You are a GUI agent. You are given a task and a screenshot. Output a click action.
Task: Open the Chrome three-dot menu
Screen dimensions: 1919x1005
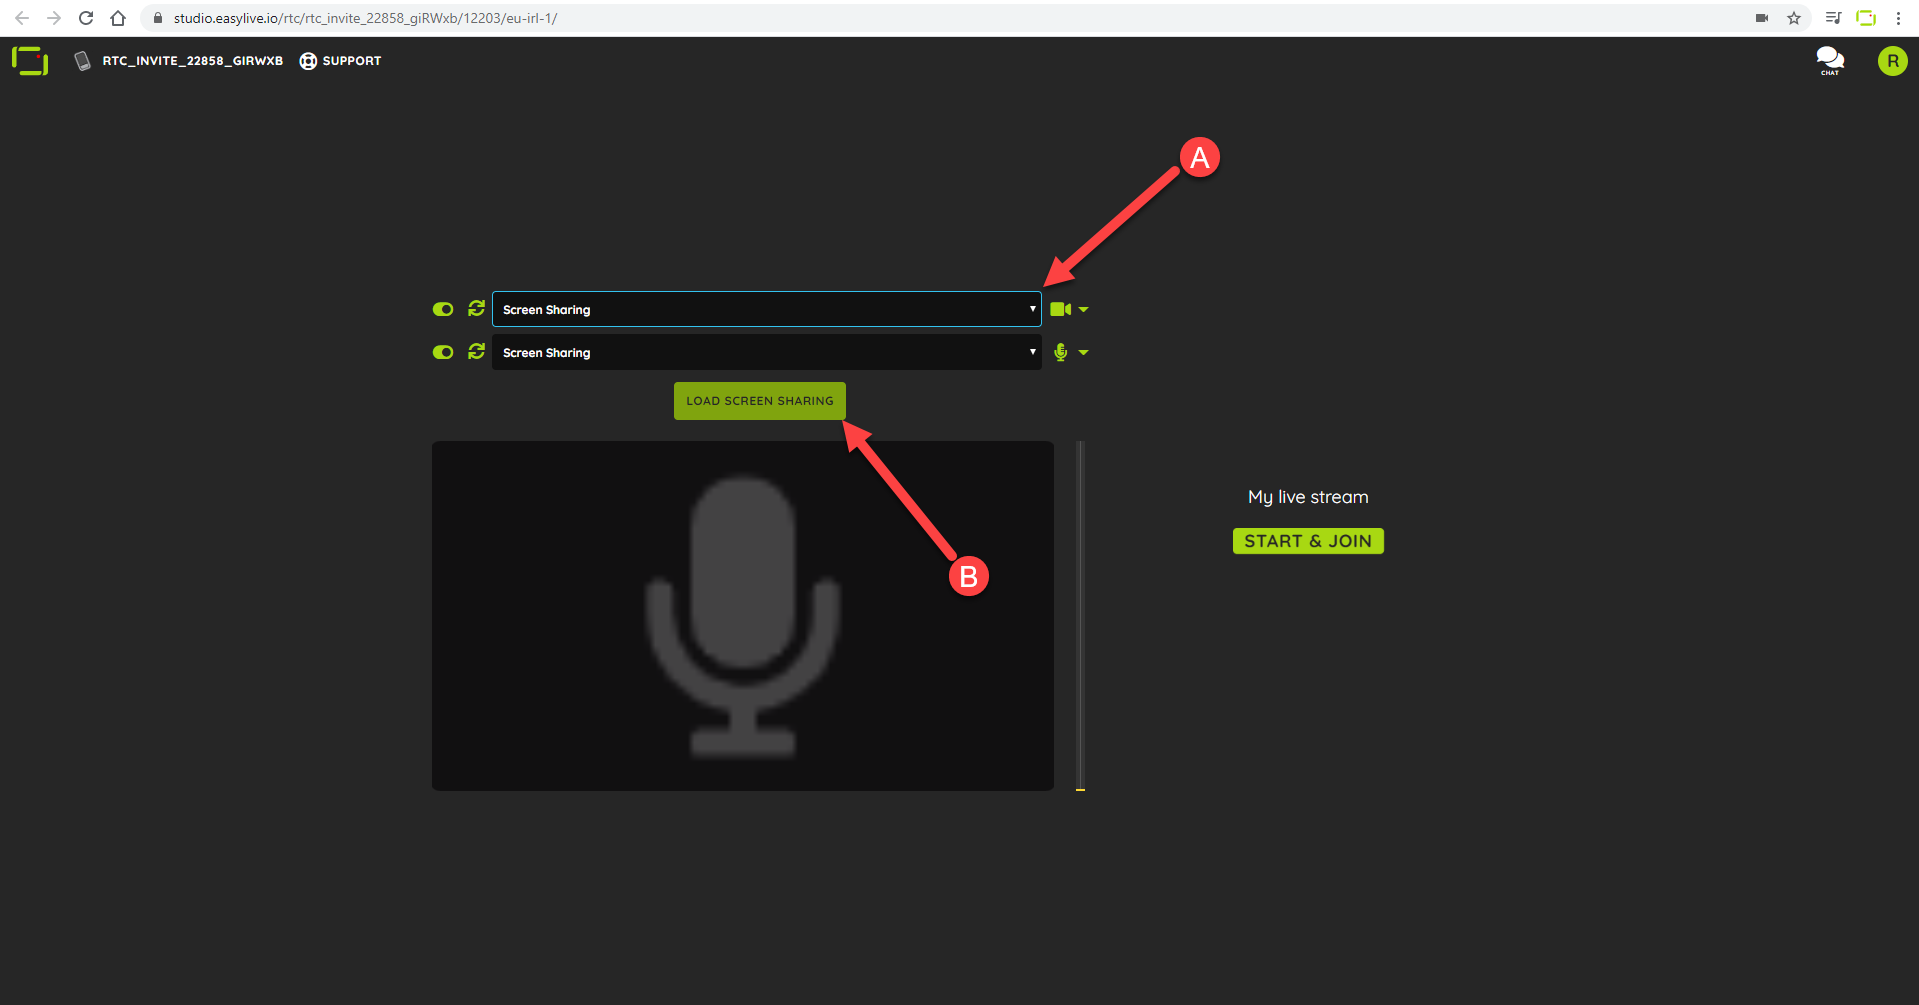point(1898,18)
